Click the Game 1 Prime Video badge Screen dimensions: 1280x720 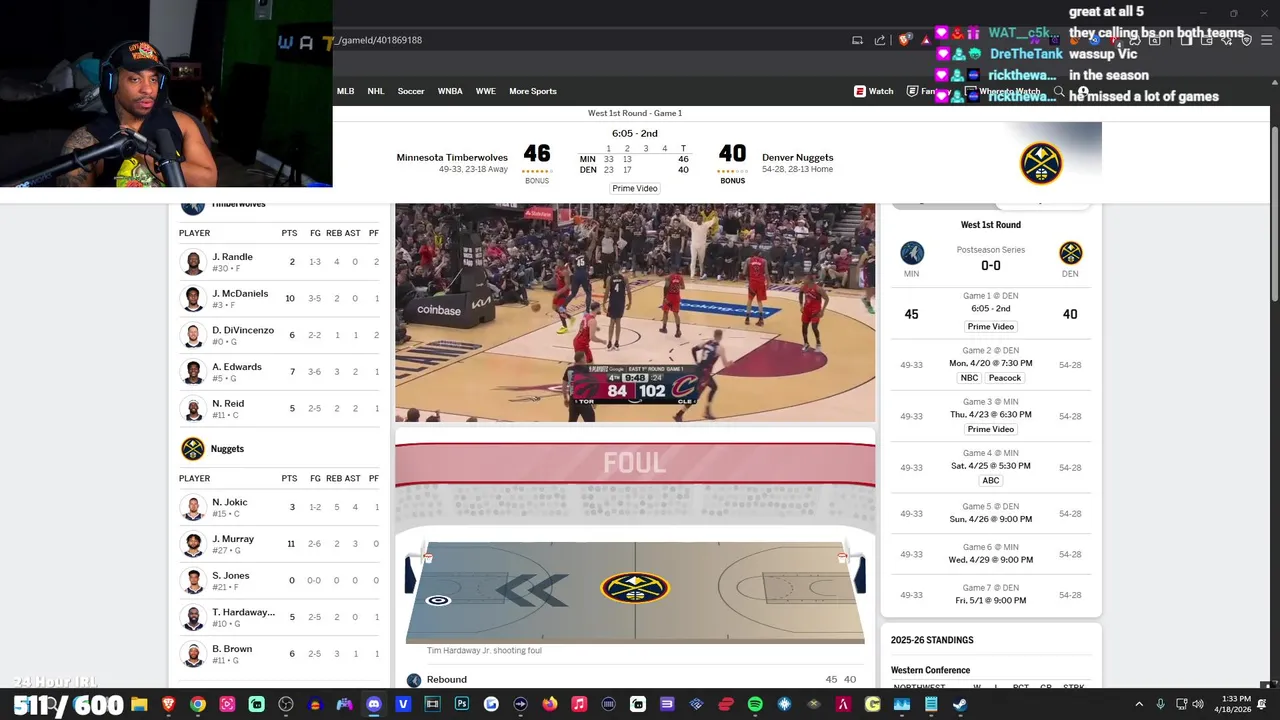(x=991, y=327)
